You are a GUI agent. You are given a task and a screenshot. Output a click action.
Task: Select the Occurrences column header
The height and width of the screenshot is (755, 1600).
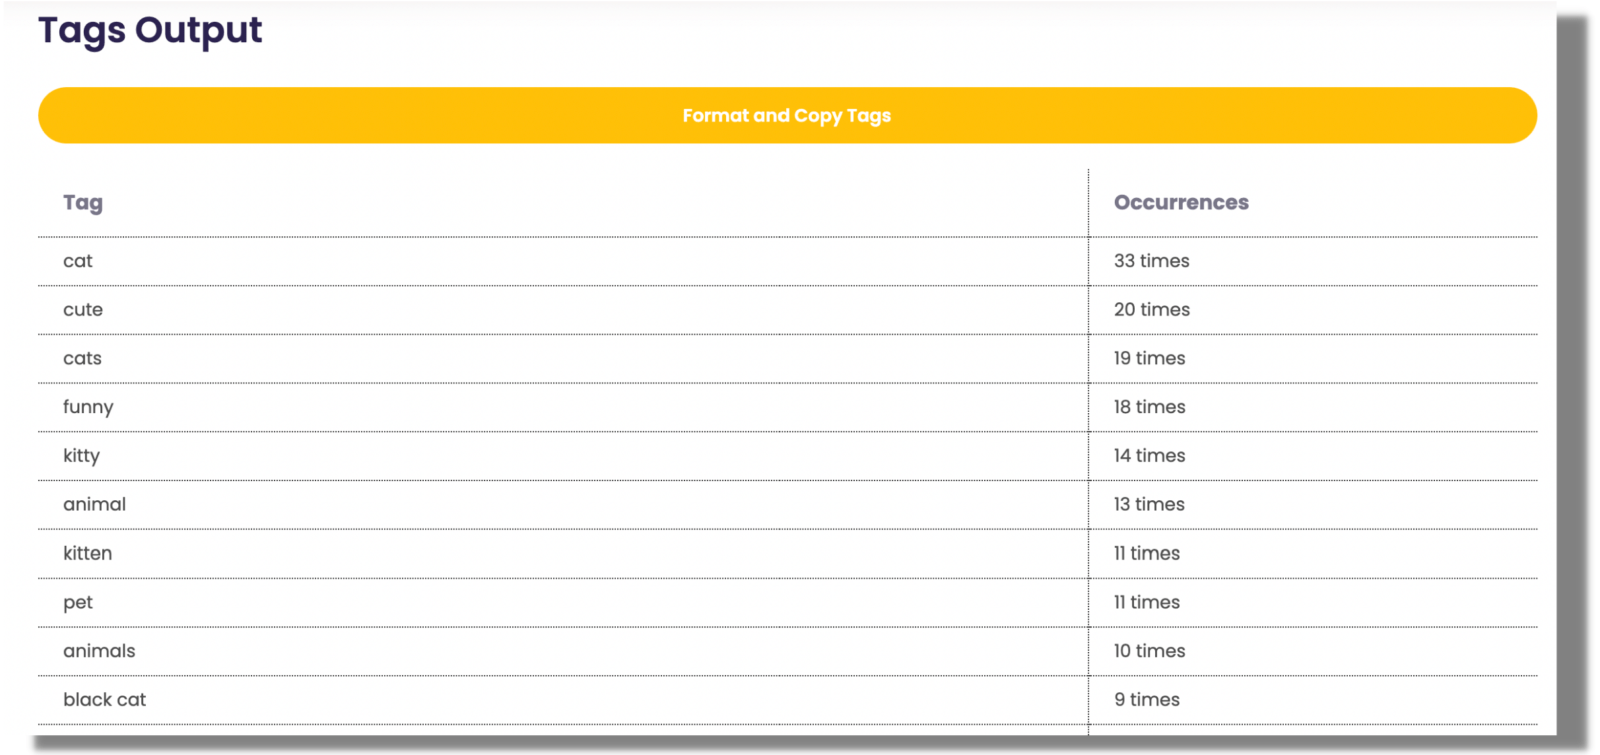(1181, 203)
